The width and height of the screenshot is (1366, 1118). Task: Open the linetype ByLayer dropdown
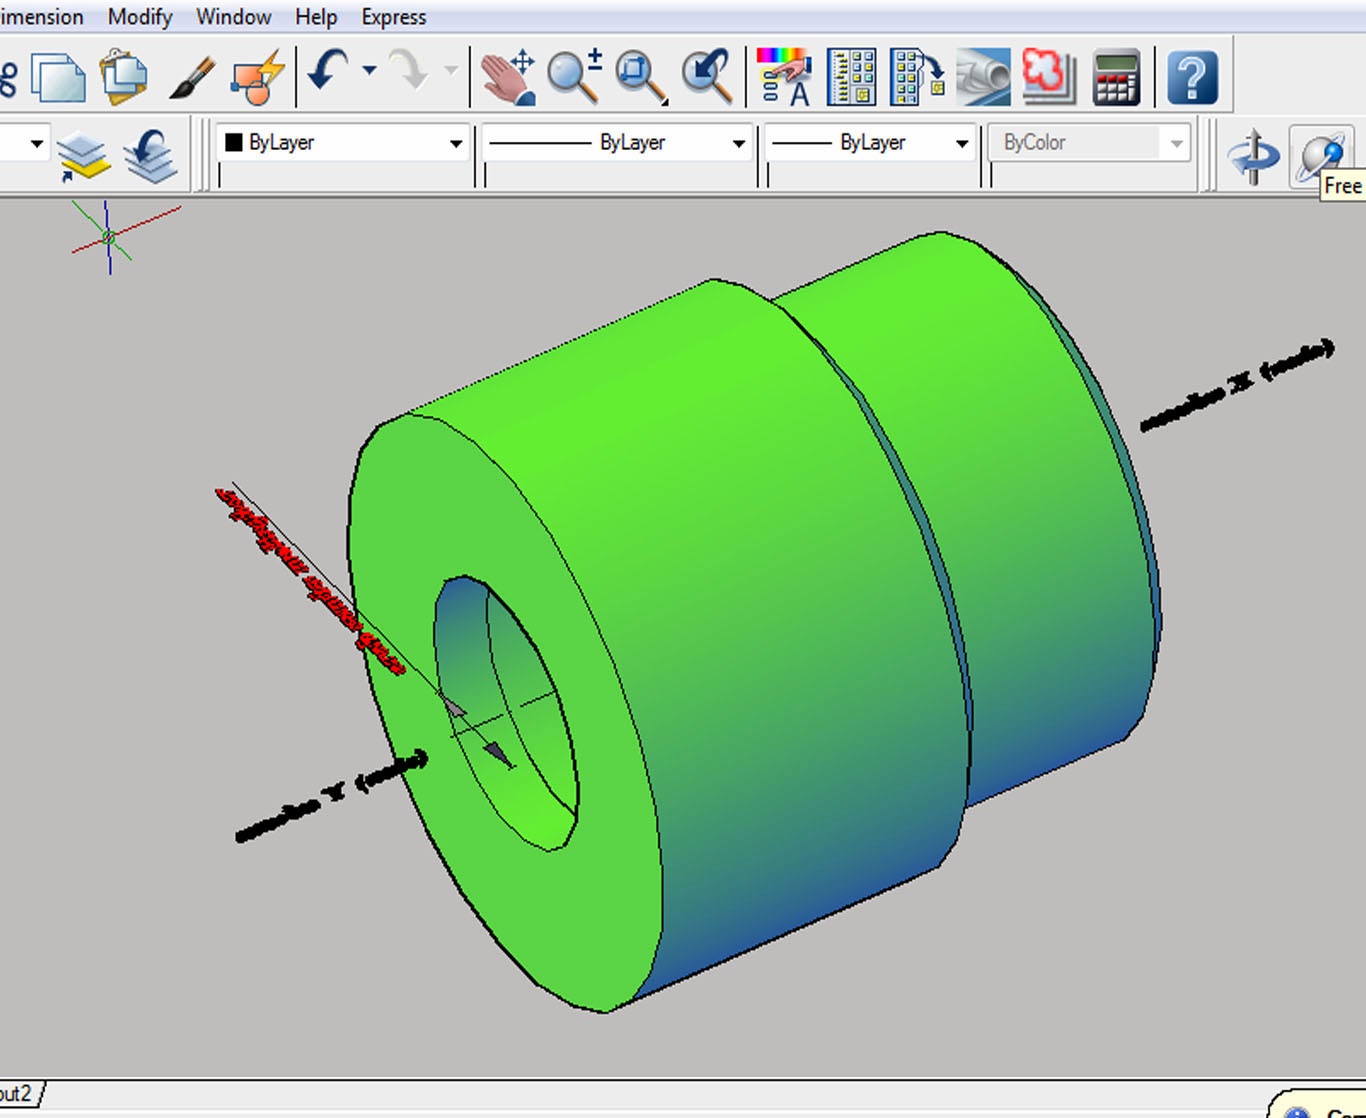(738, 142)
